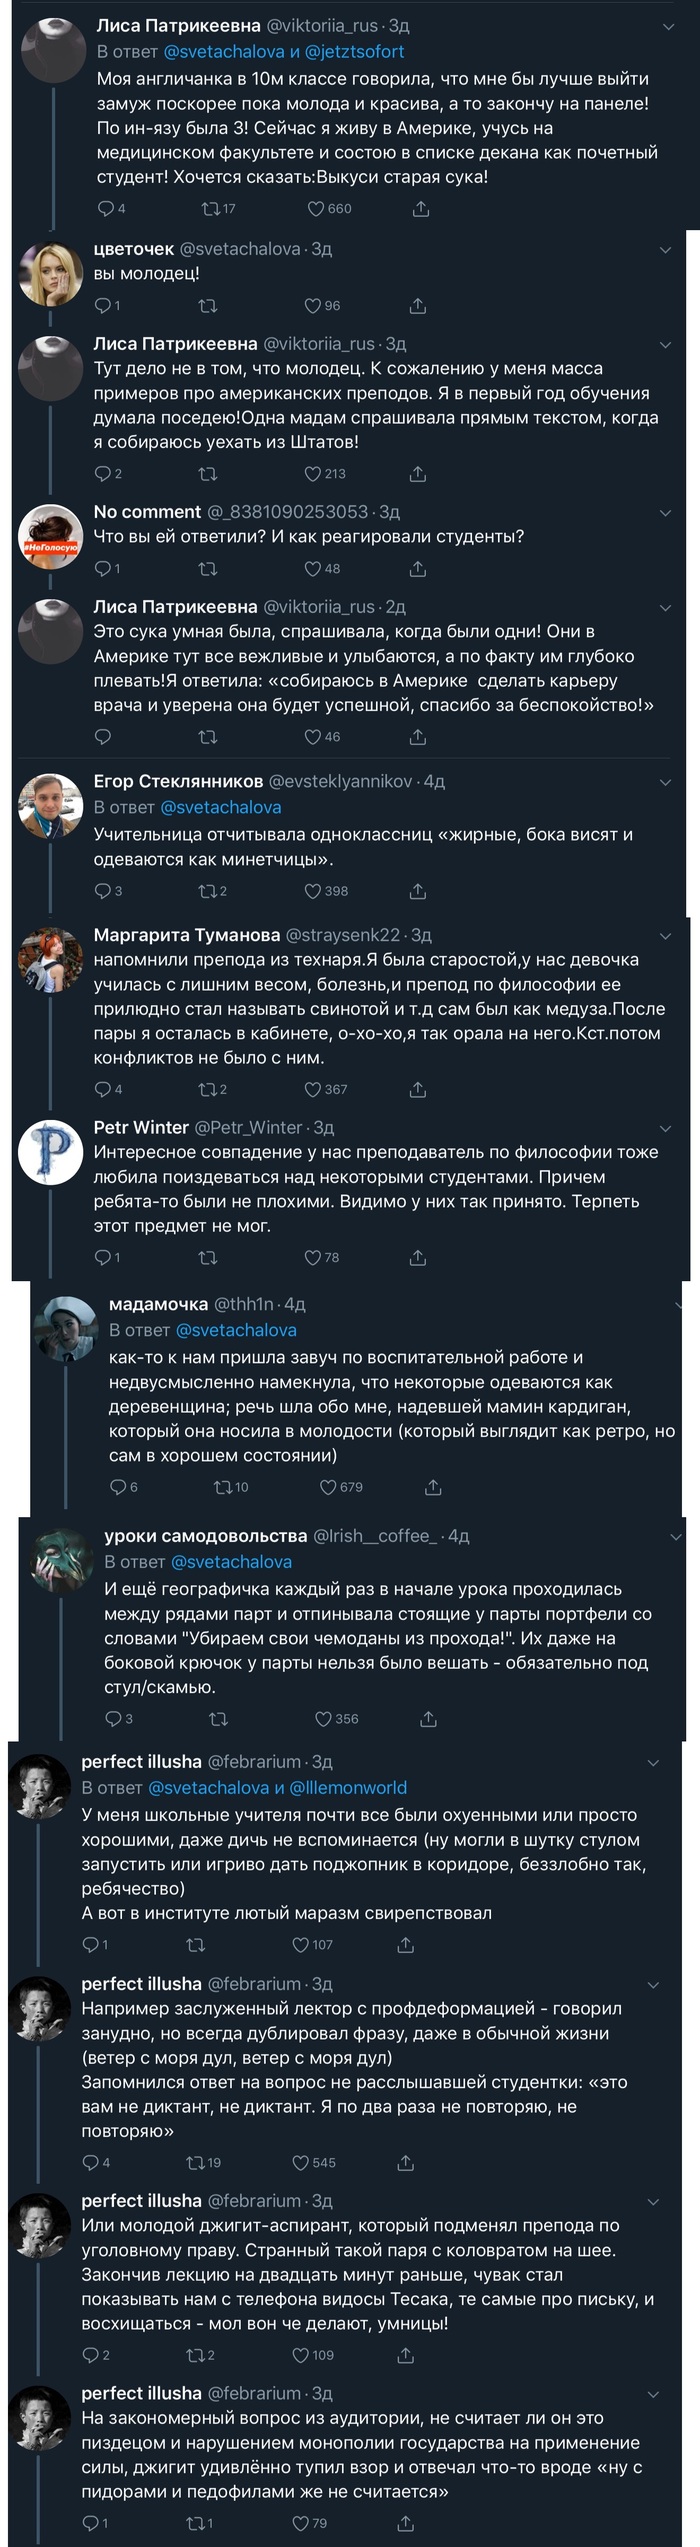Open @svetachalova link in уроки самодовольства reply

[x=231, y=1561]
